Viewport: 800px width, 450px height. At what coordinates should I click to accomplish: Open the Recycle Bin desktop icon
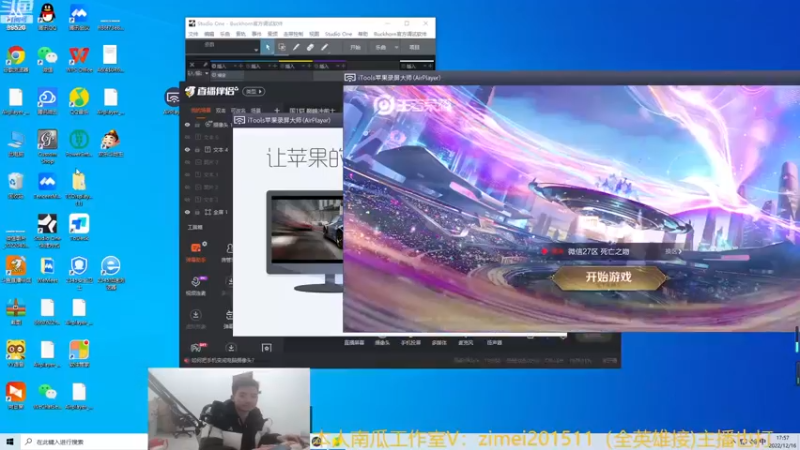coord(16,182)
